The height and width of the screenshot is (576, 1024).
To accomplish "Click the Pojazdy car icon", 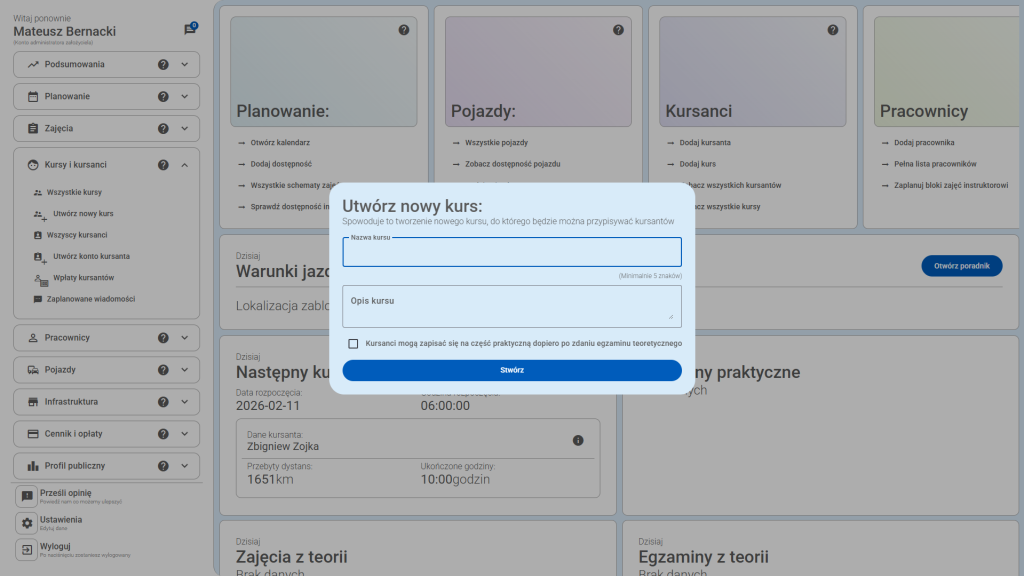I will 35,369.
